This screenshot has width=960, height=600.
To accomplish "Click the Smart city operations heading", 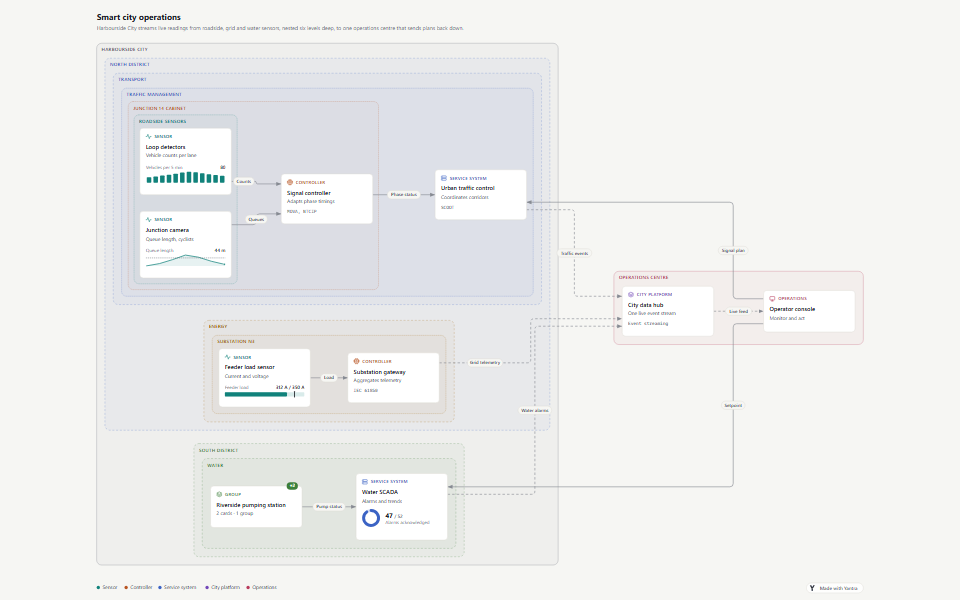I will pyautogui.click(x=138, y=17).
